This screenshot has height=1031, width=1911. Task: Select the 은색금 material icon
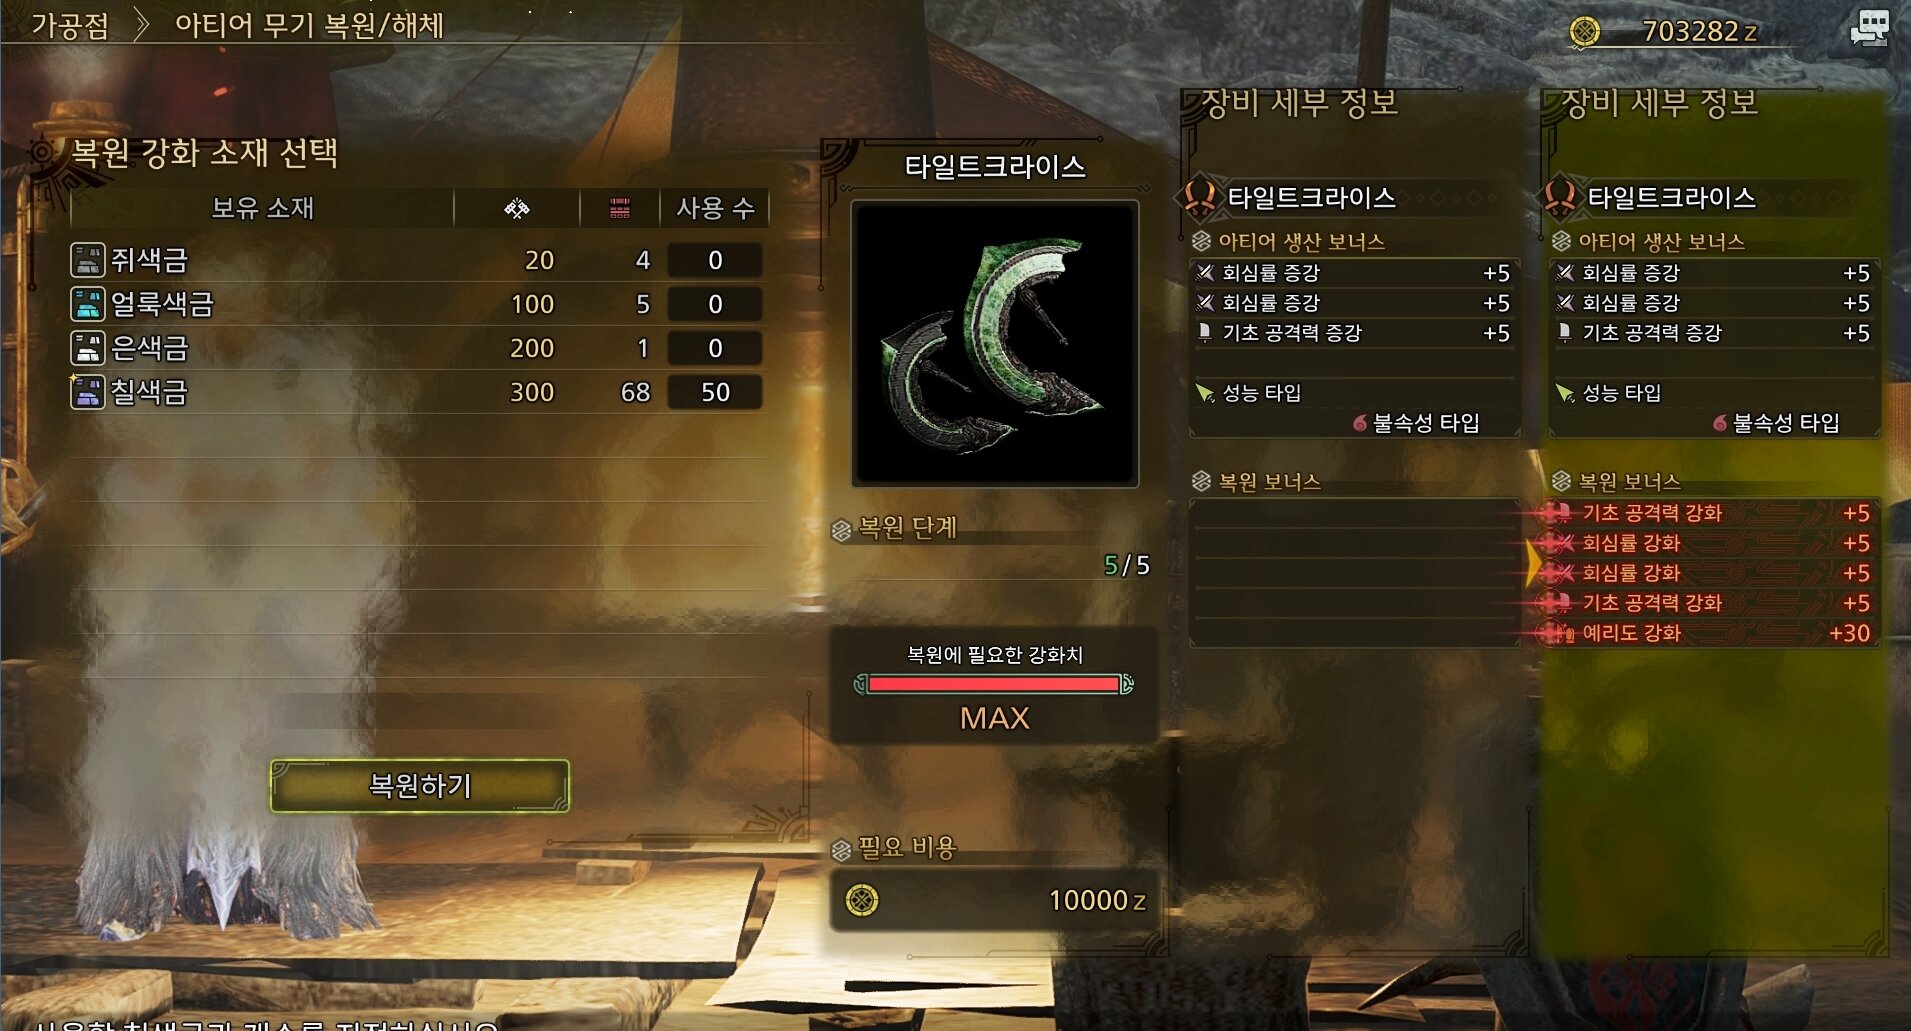click(x=88, y=348)
